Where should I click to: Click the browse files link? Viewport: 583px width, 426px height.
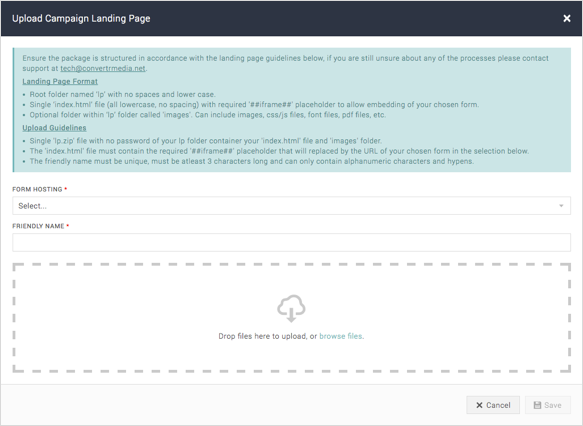tap(341, 336)
